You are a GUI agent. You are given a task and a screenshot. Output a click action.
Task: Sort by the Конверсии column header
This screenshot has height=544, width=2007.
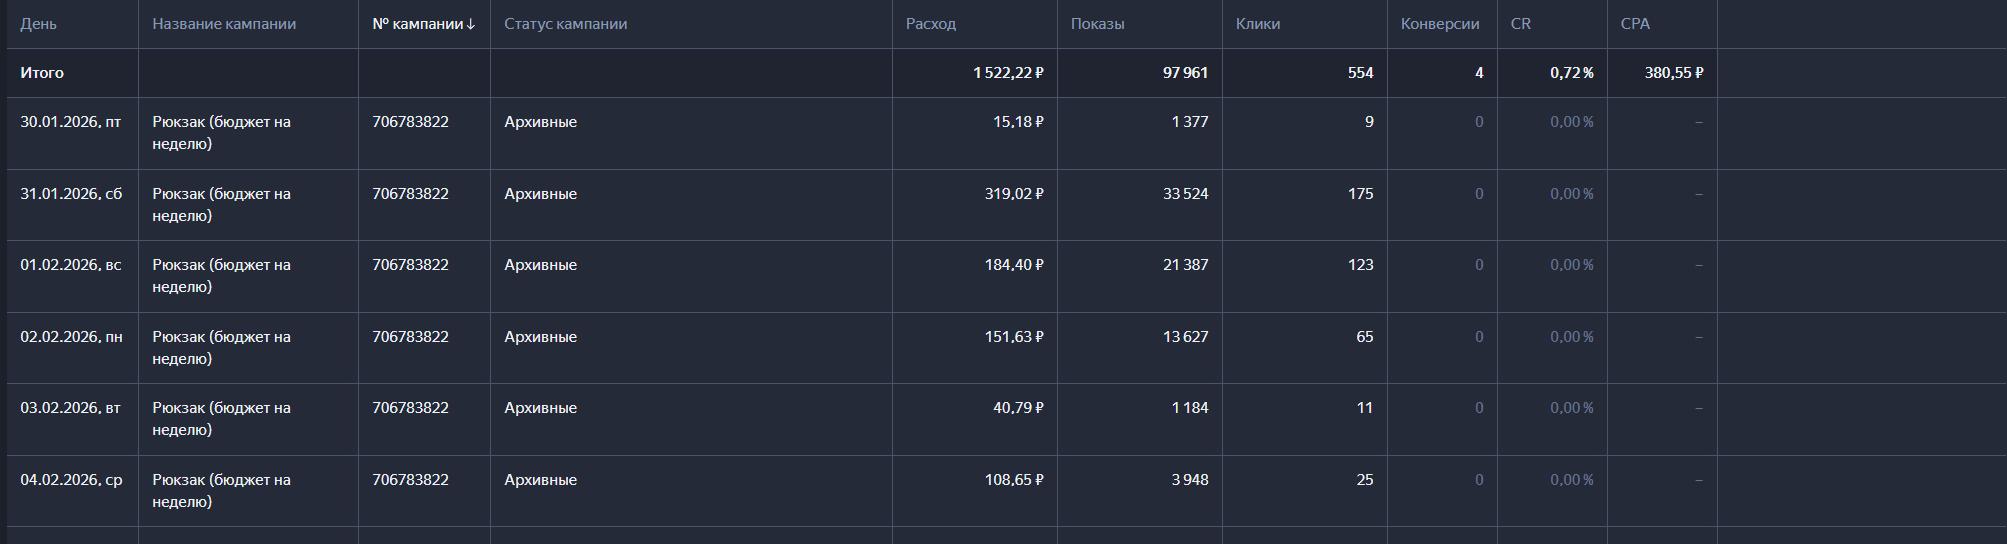1440,24
